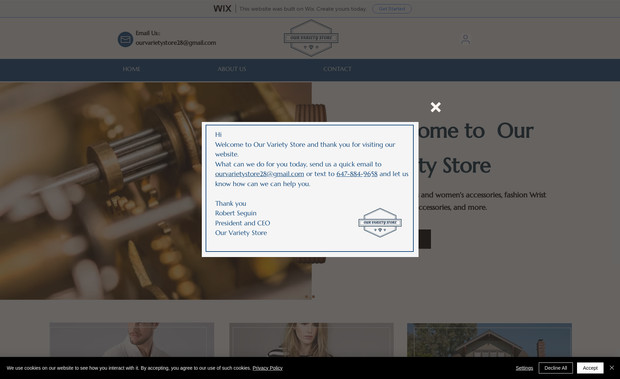Image resolution: width=620 pixels, height=379 pixels.
Task: Open the HOME navigation item
Action: click(131, 69)
